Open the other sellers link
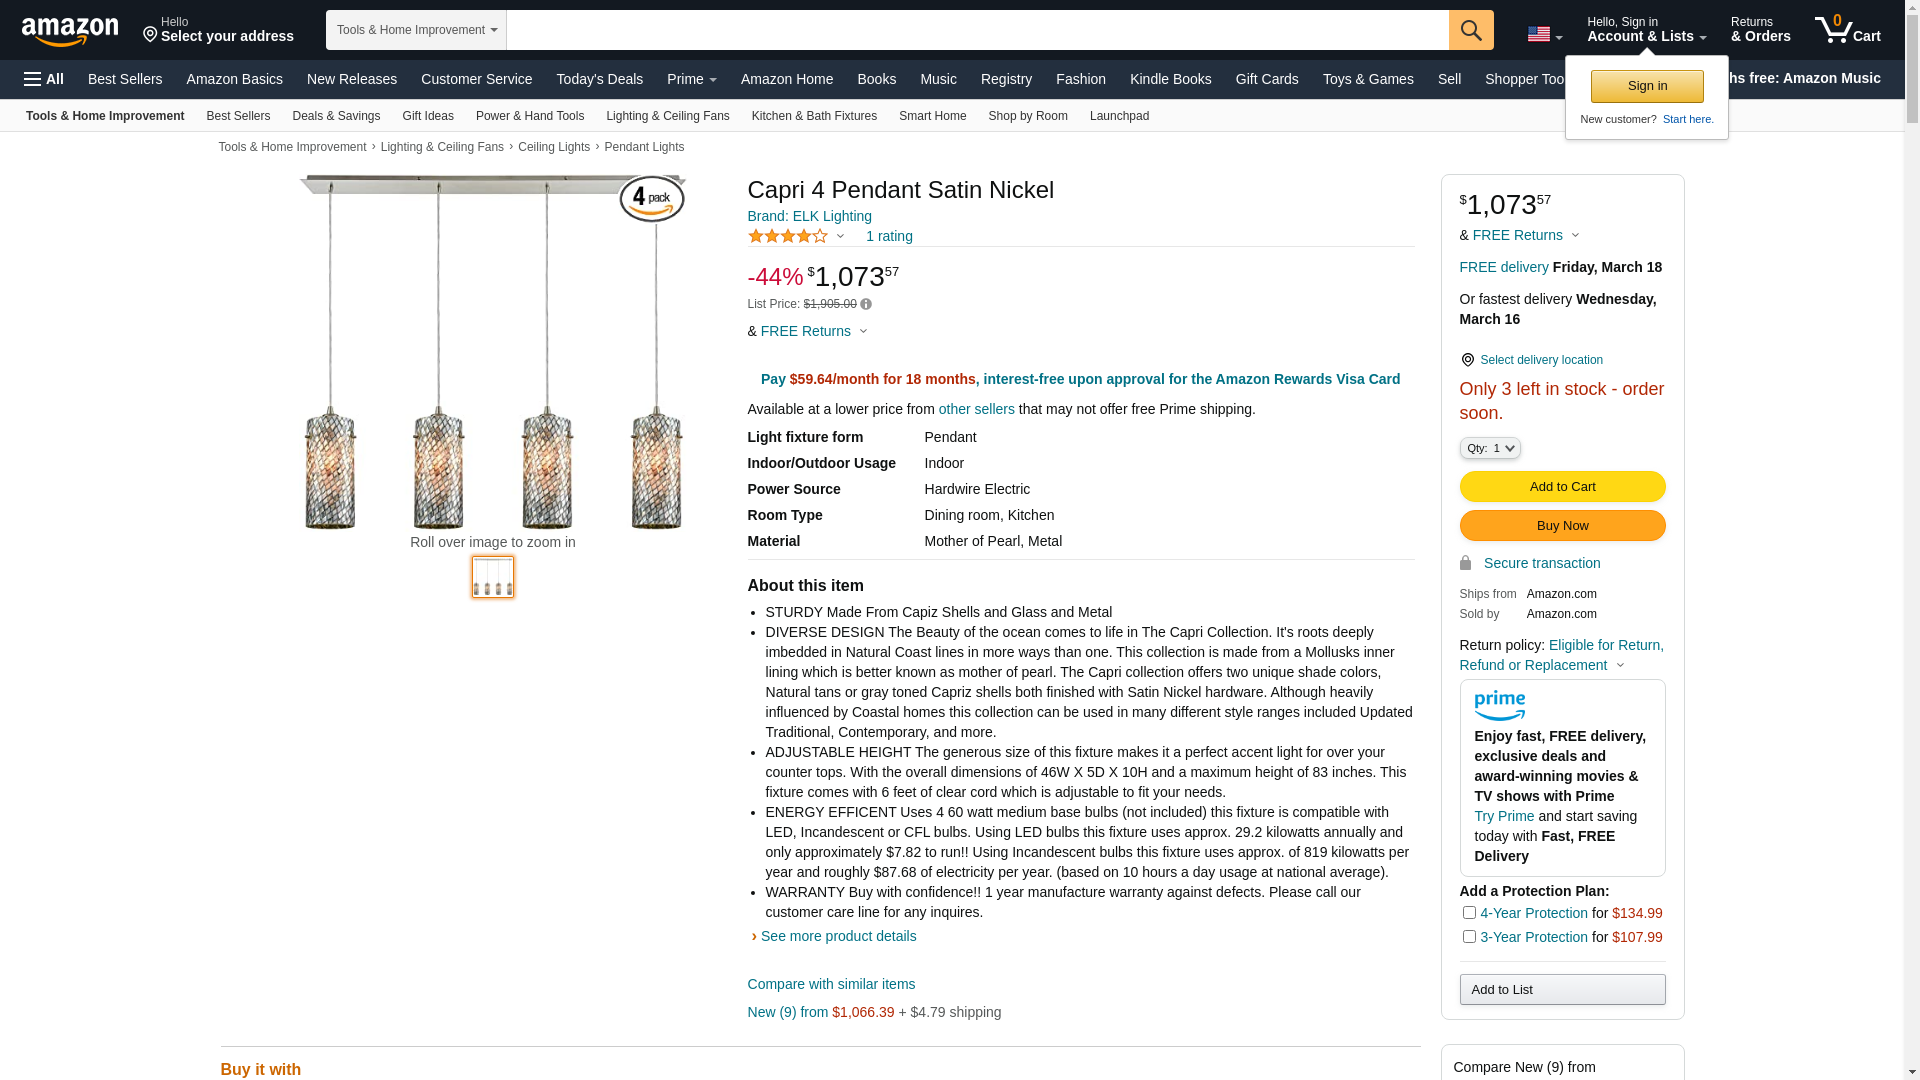 (x=976, y=409)
